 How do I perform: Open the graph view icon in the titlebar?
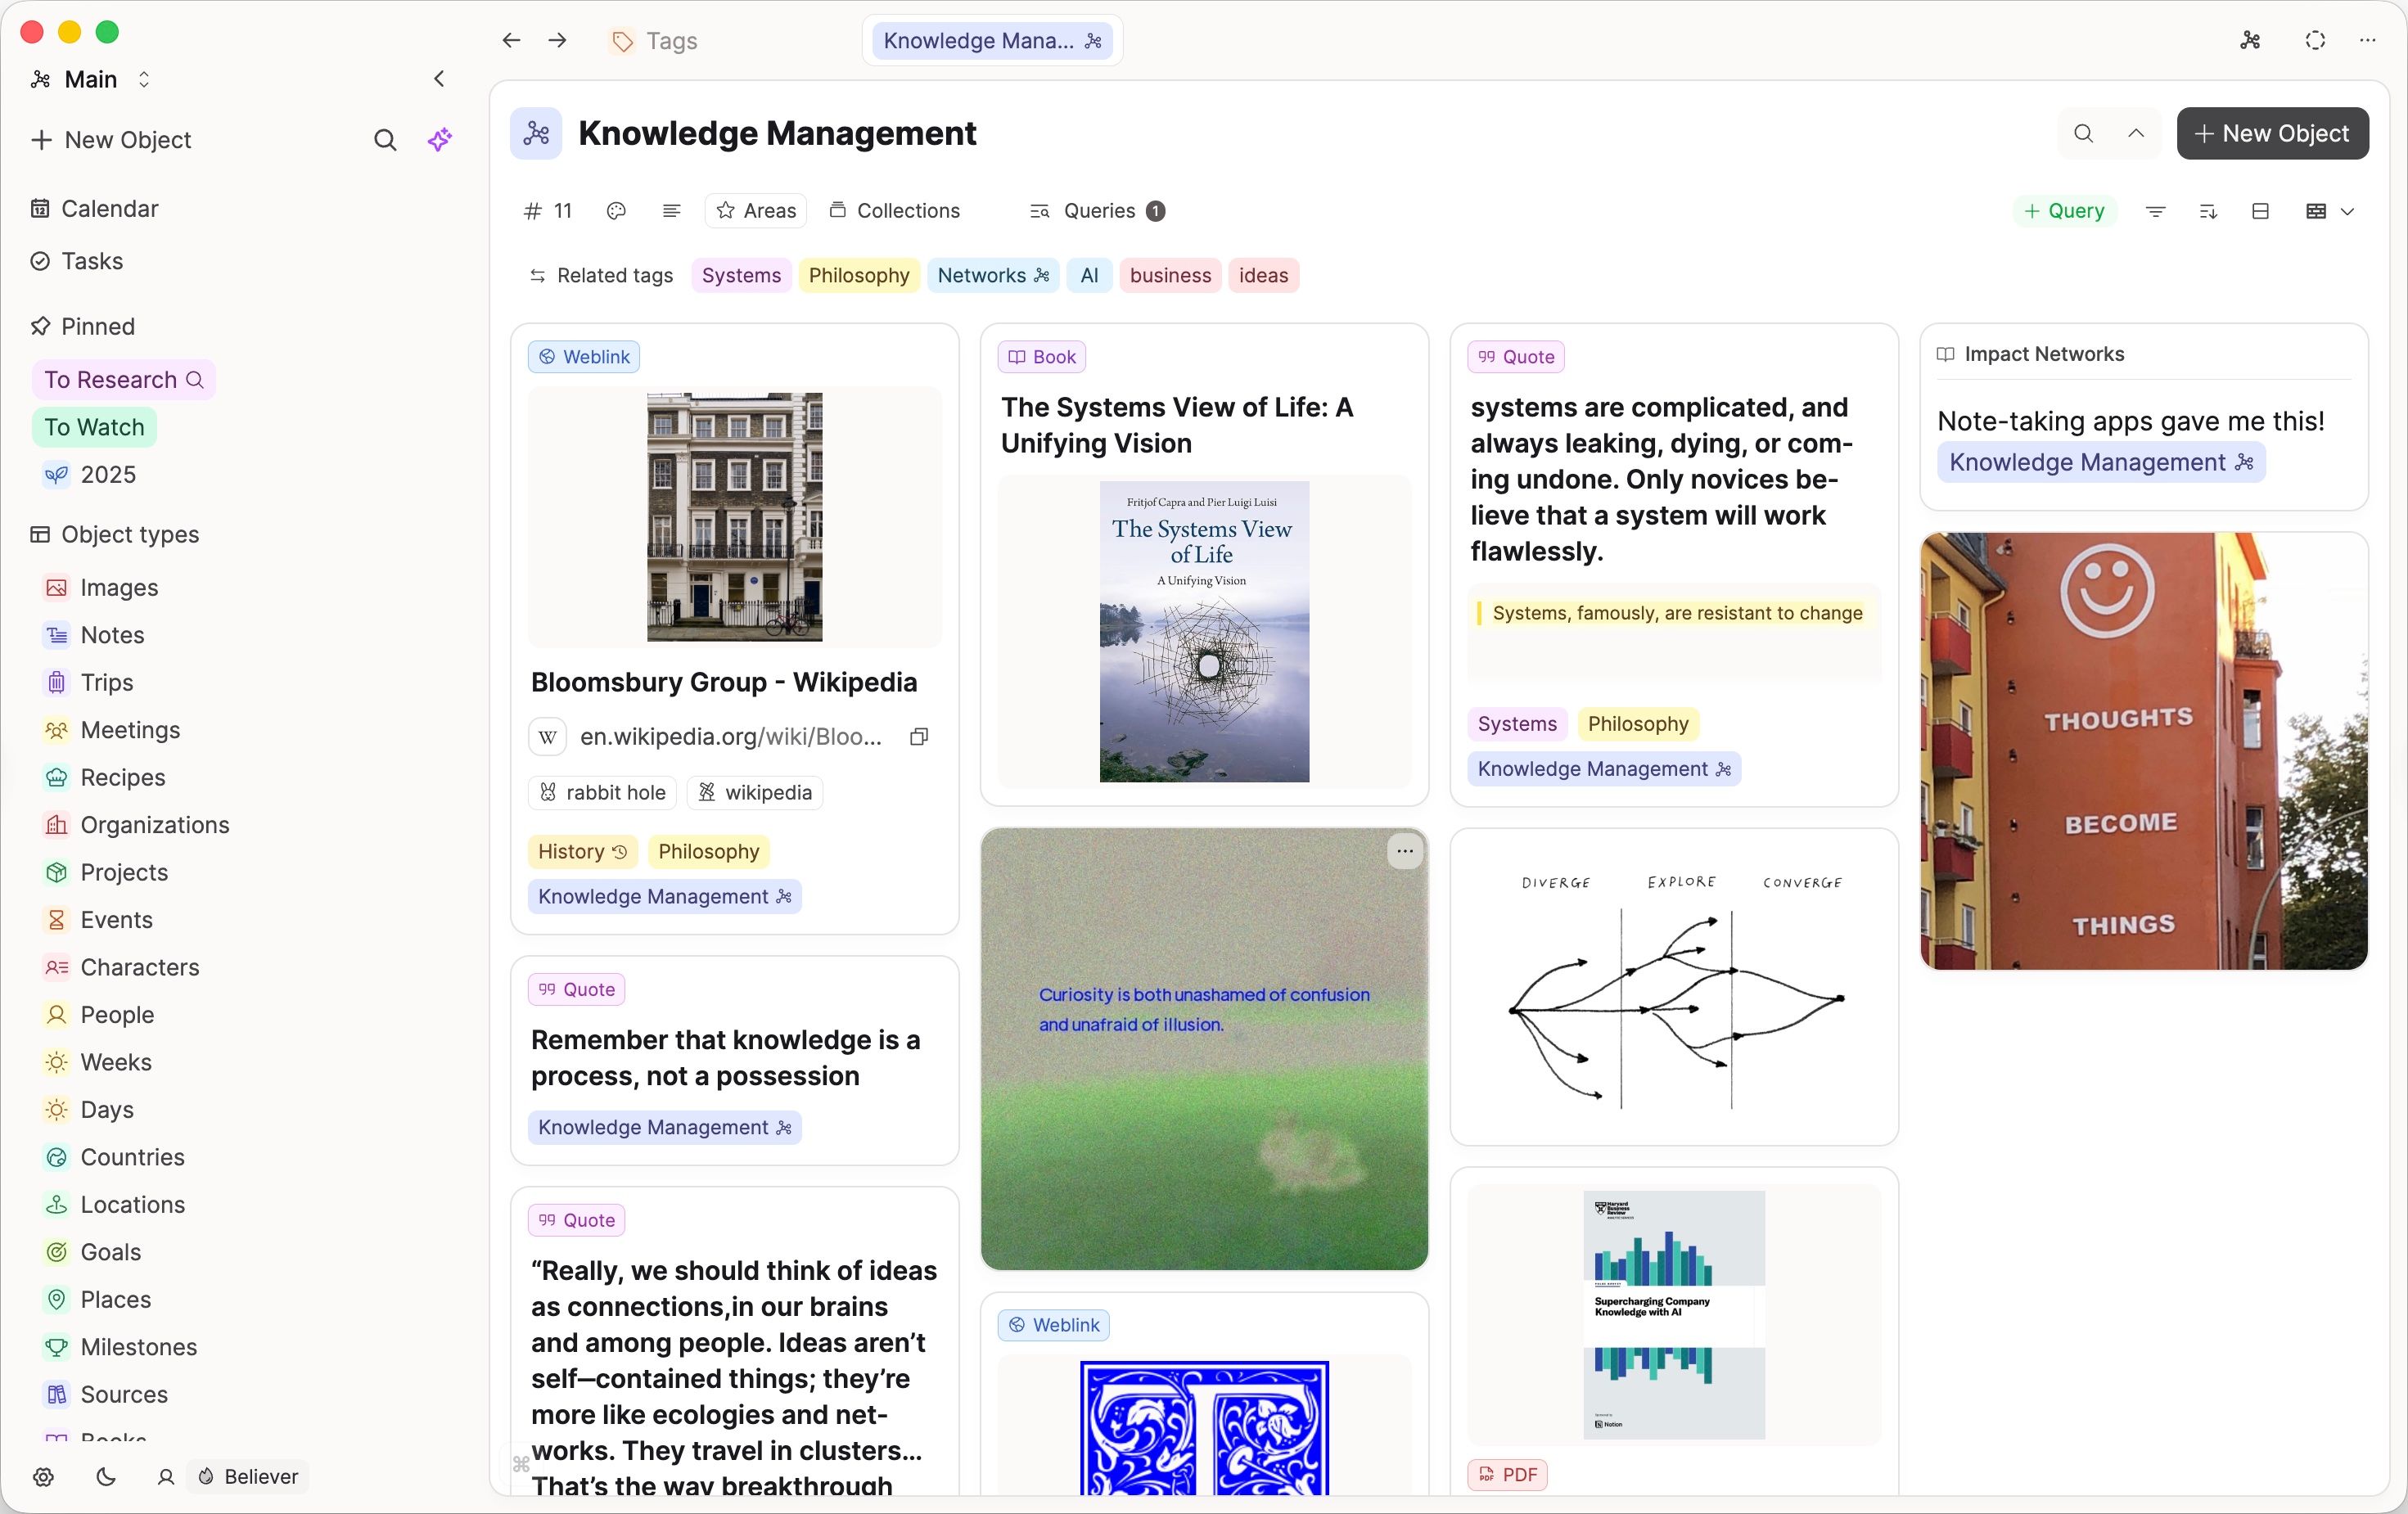pyautogui.click(x=2250, y=41)
